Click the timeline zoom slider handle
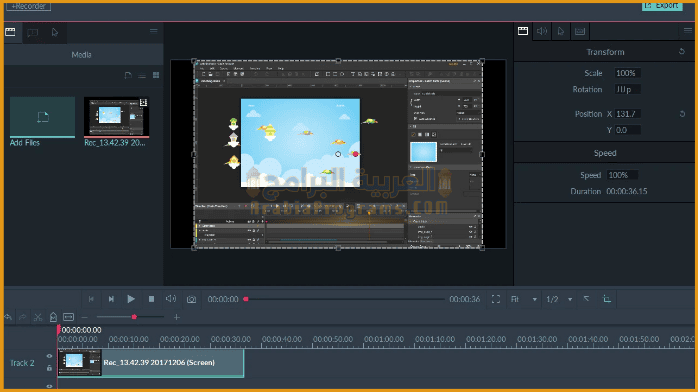Screen dimensions: 698x392 click(x=134, y=317)
